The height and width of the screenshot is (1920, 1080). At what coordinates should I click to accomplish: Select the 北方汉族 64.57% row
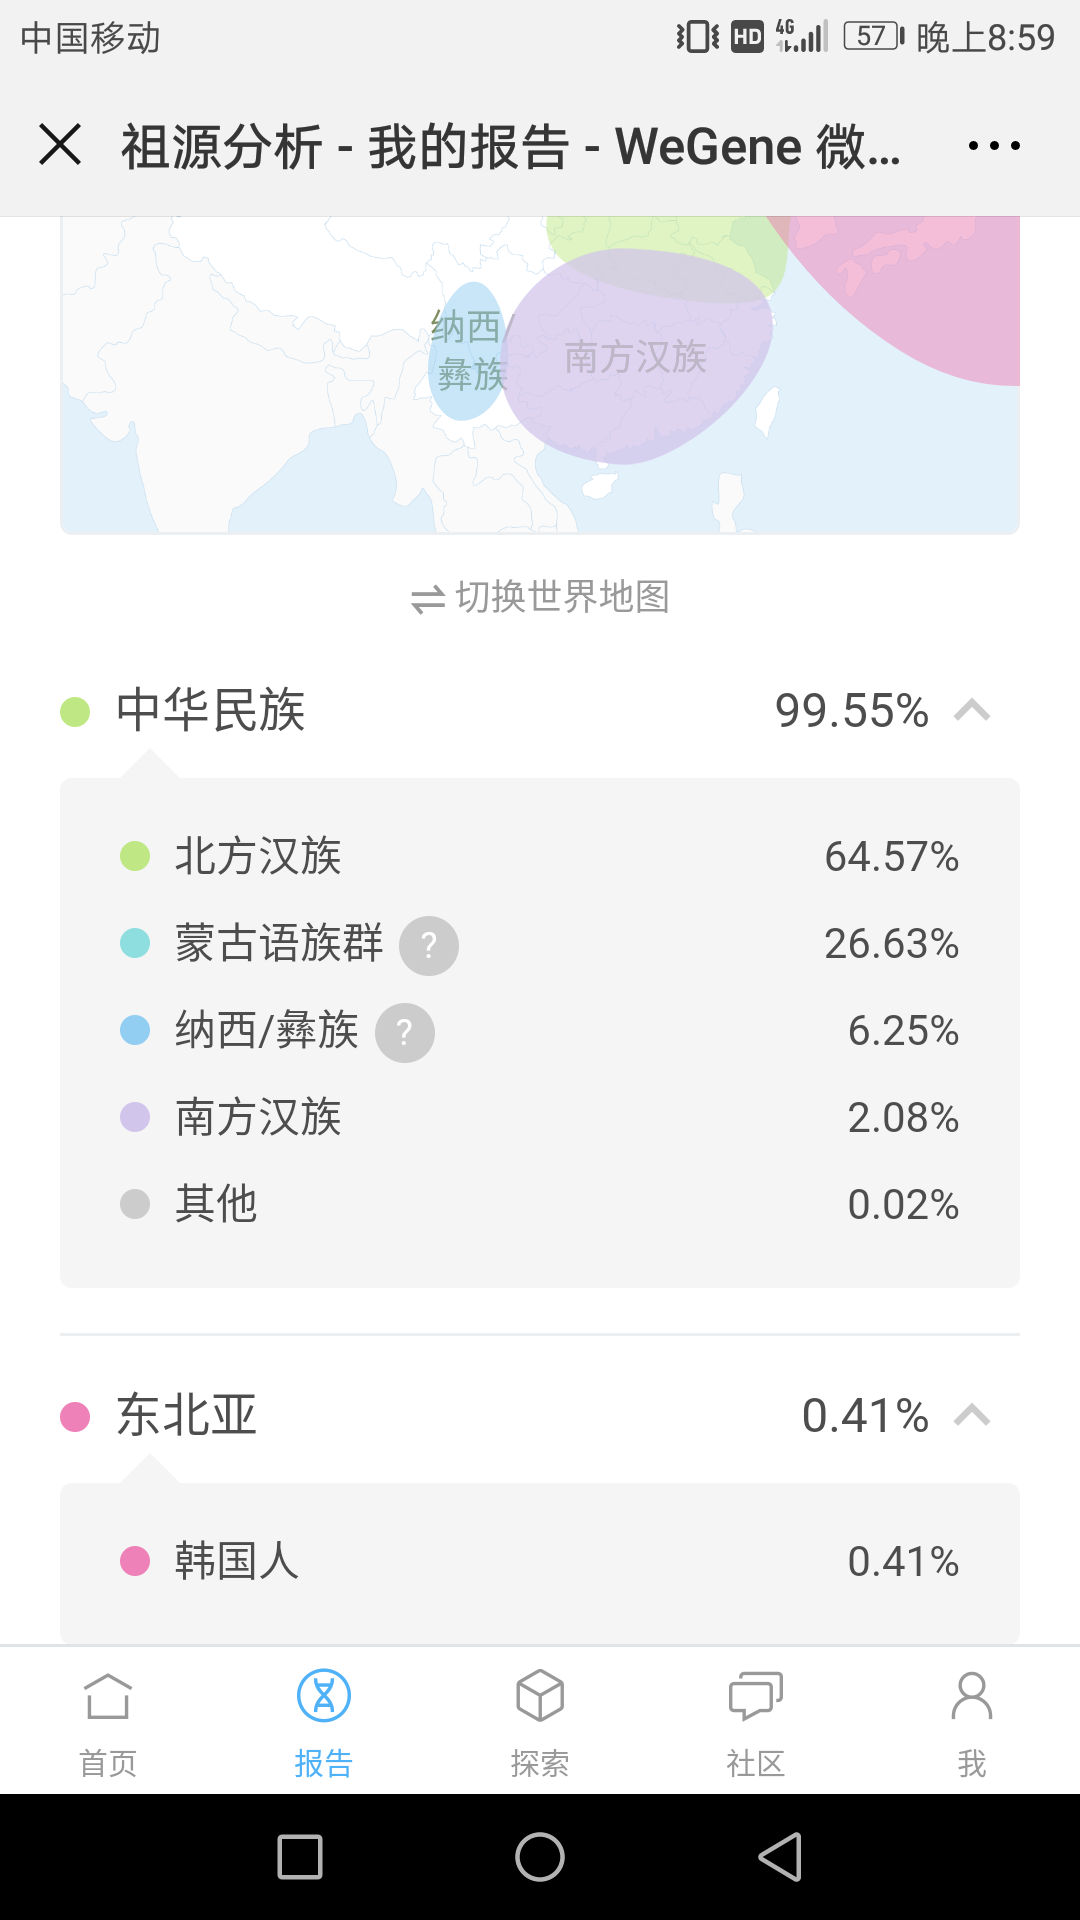(x=540, y=857)
